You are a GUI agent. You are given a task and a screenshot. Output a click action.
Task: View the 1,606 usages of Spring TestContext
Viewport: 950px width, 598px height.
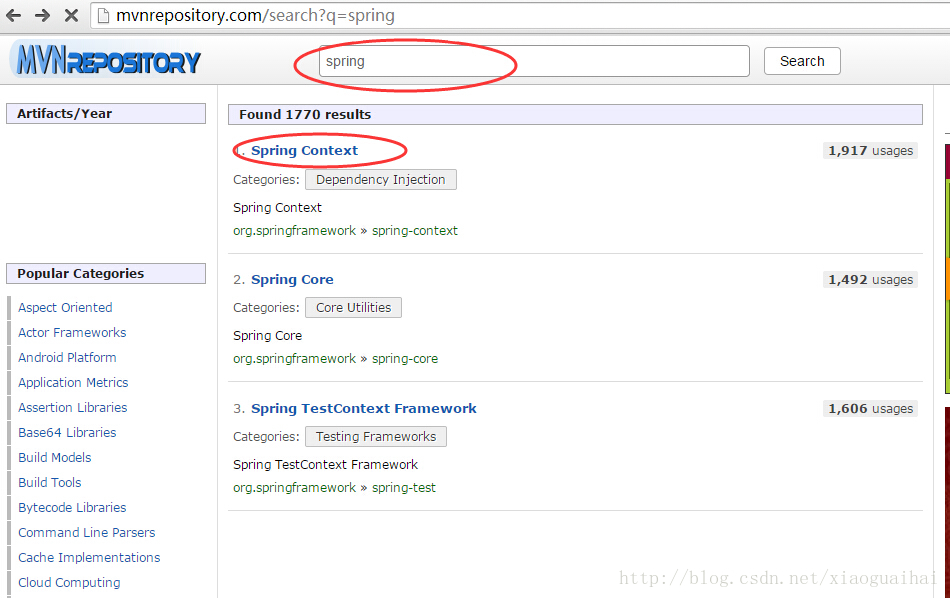pyautogui.click(x=870, y=409)
